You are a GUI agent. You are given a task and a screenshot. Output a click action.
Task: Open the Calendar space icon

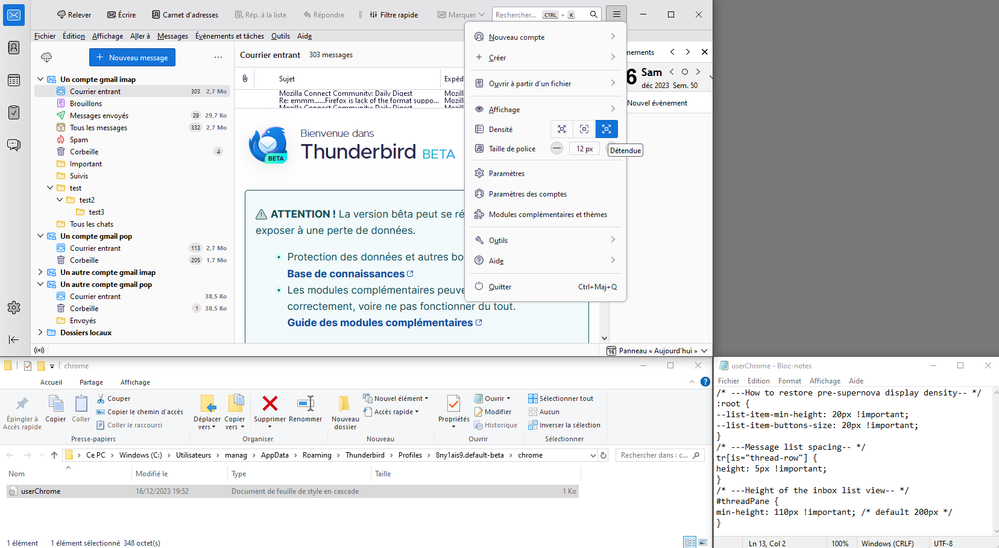[x=13, y=80]
